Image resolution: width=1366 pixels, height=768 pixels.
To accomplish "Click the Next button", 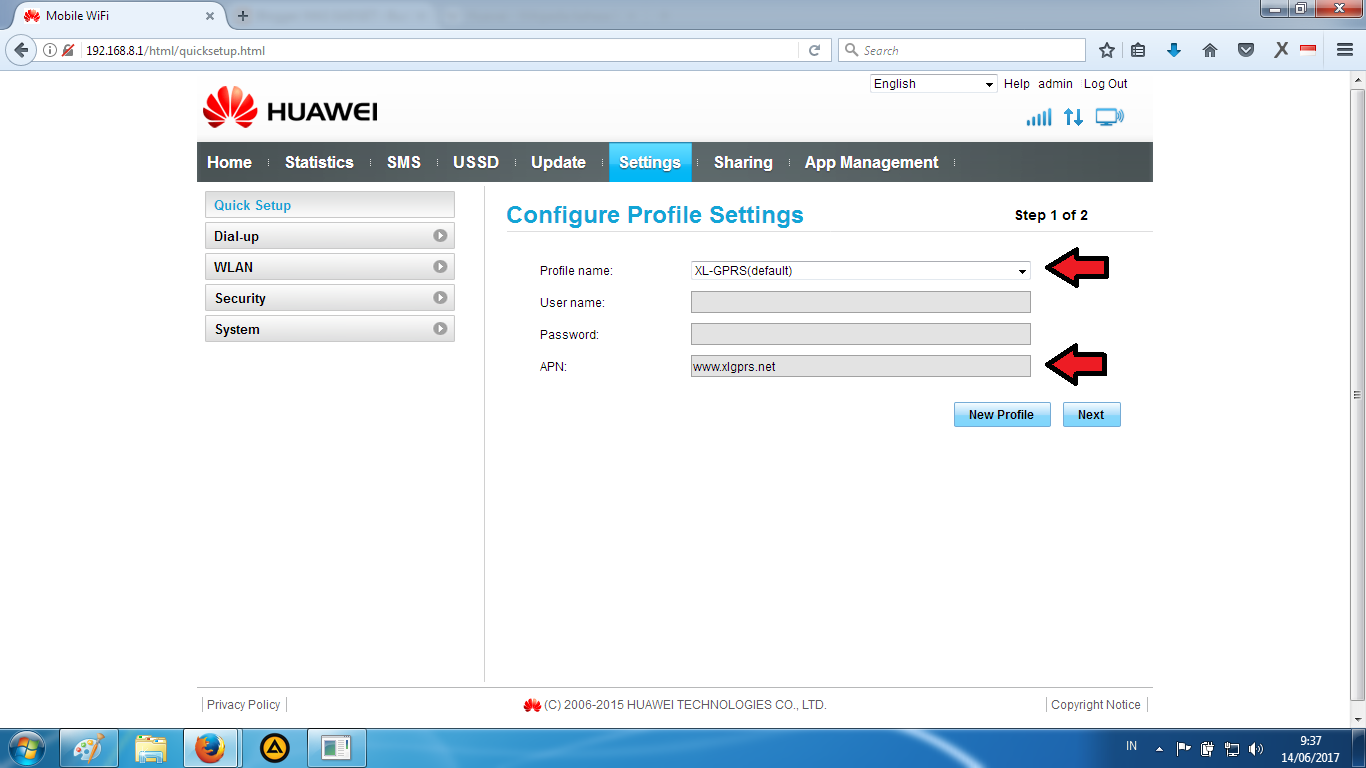I will [x=1091, y=415].
